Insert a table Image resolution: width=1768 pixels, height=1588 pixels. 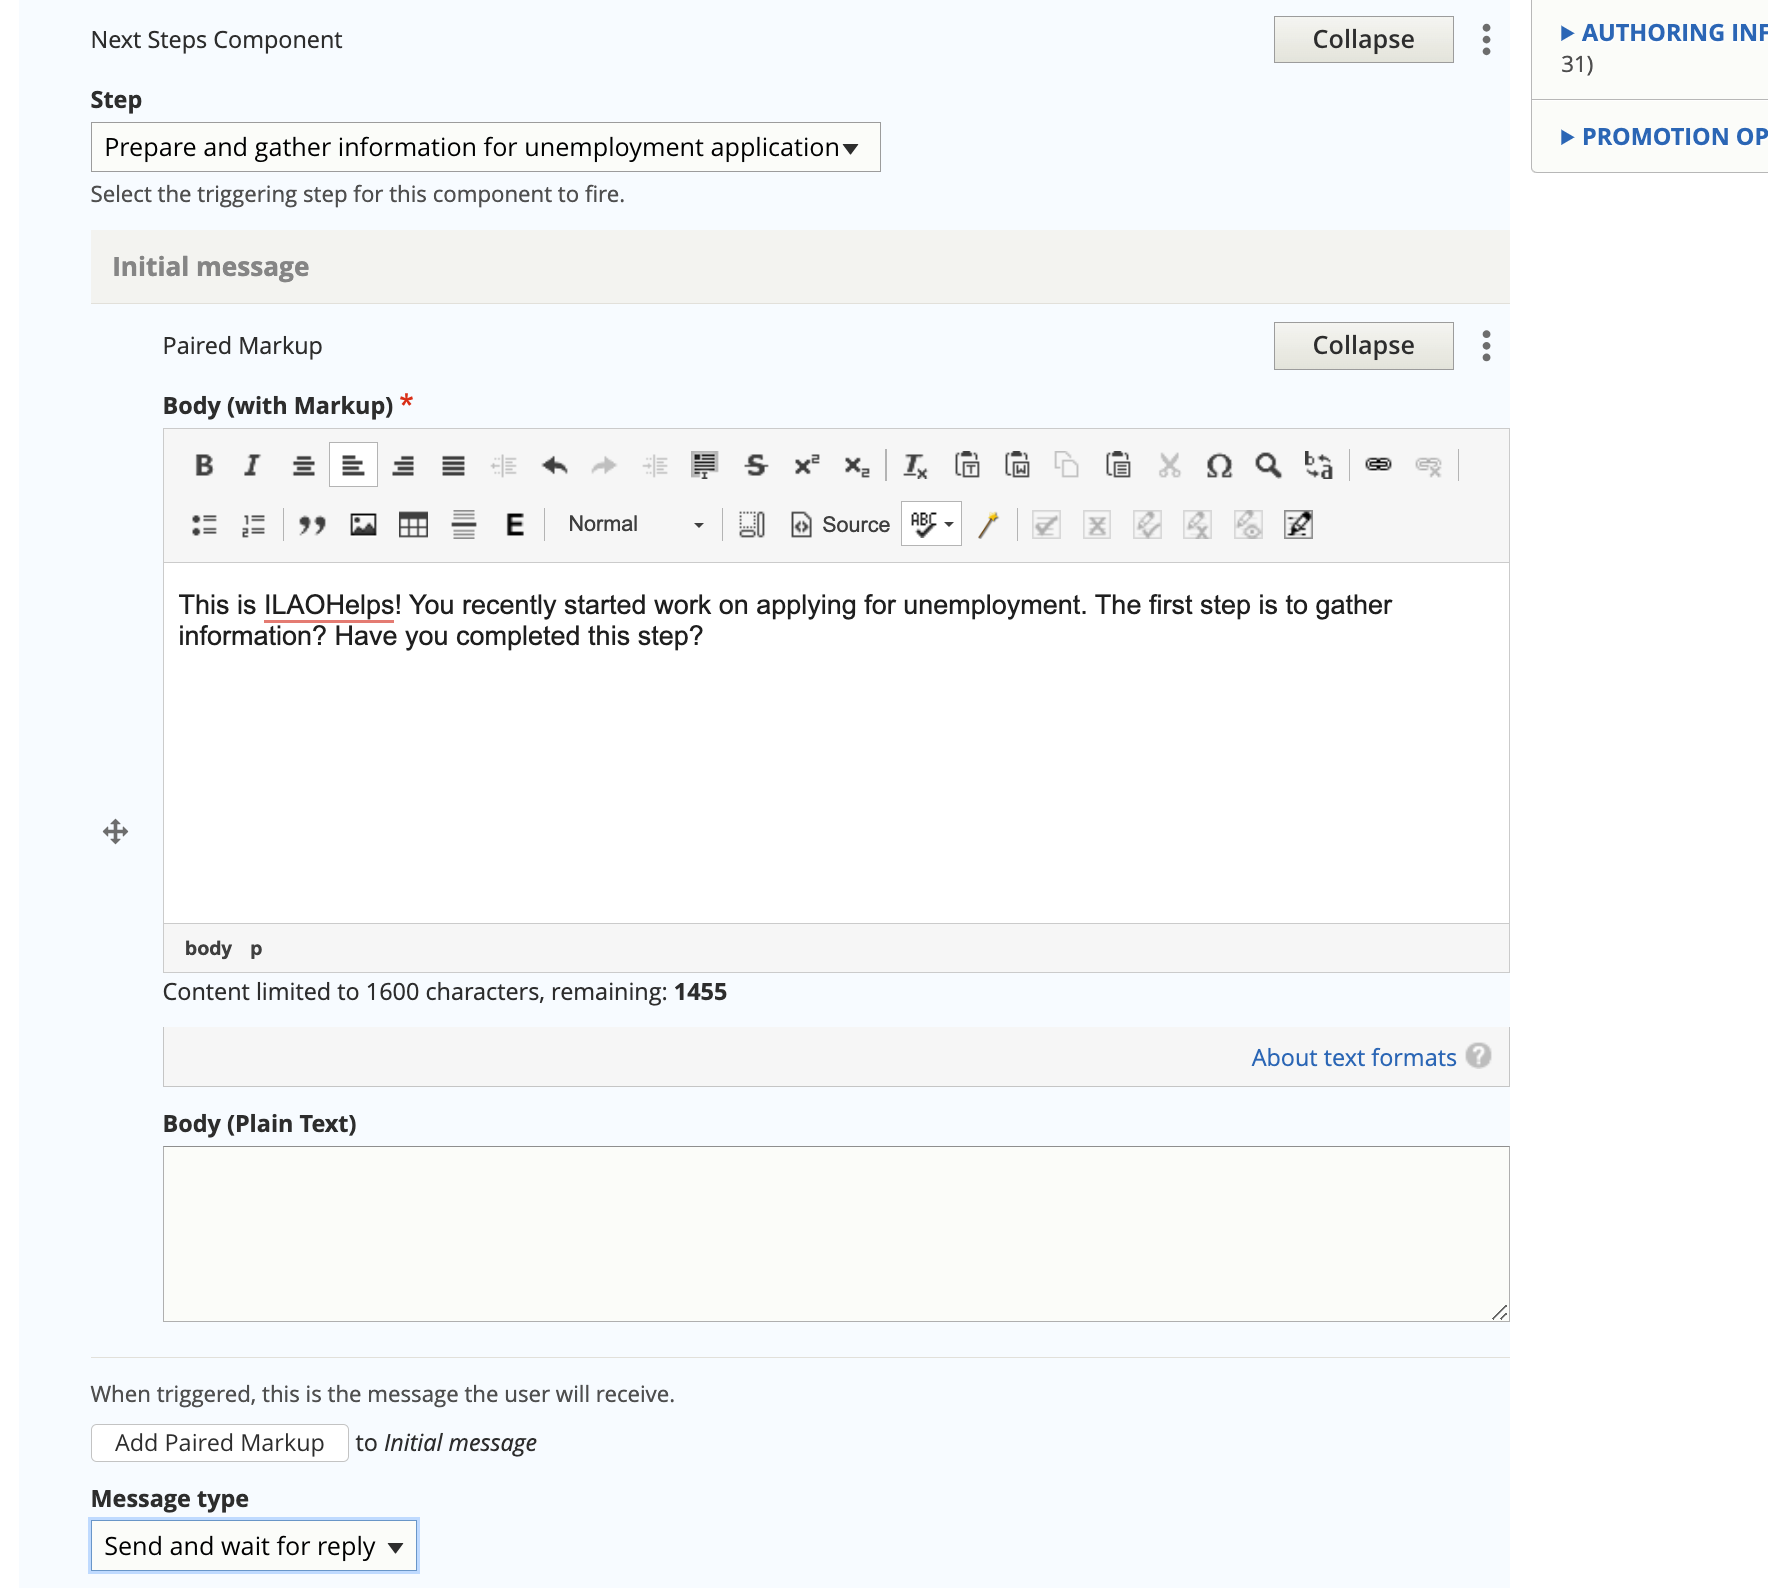(x=413, y=524)
